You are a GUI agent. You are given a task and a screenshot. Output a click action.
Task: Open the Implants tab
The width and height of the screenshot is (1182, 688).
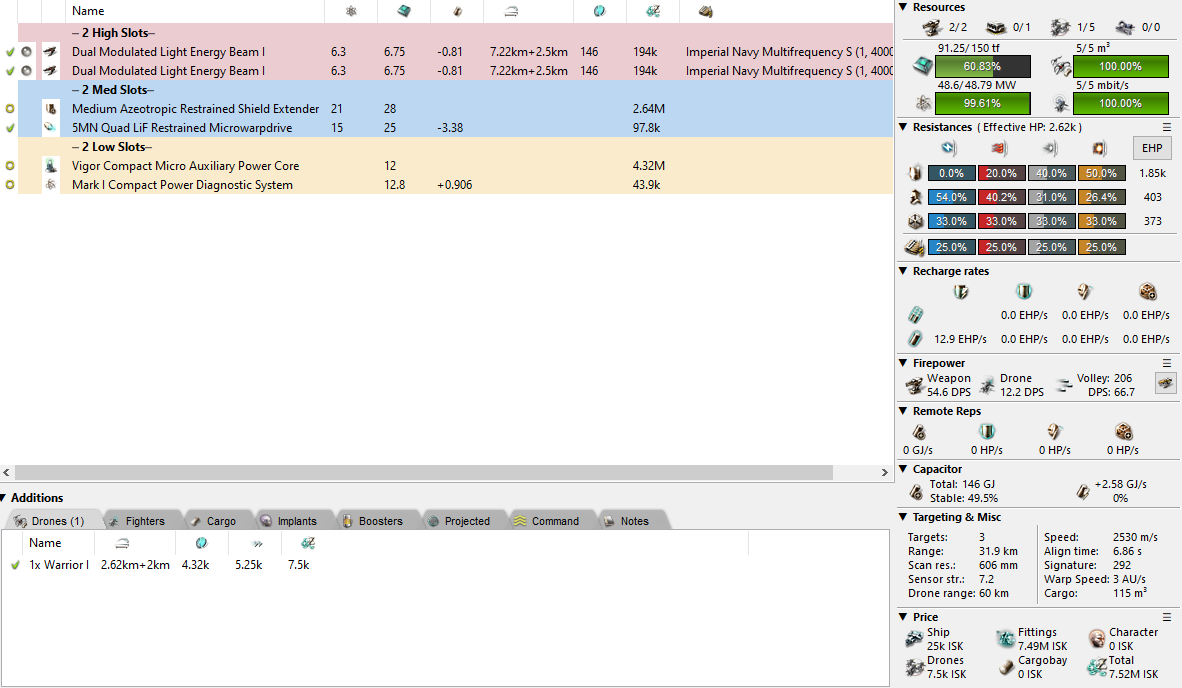pos(288,521)
